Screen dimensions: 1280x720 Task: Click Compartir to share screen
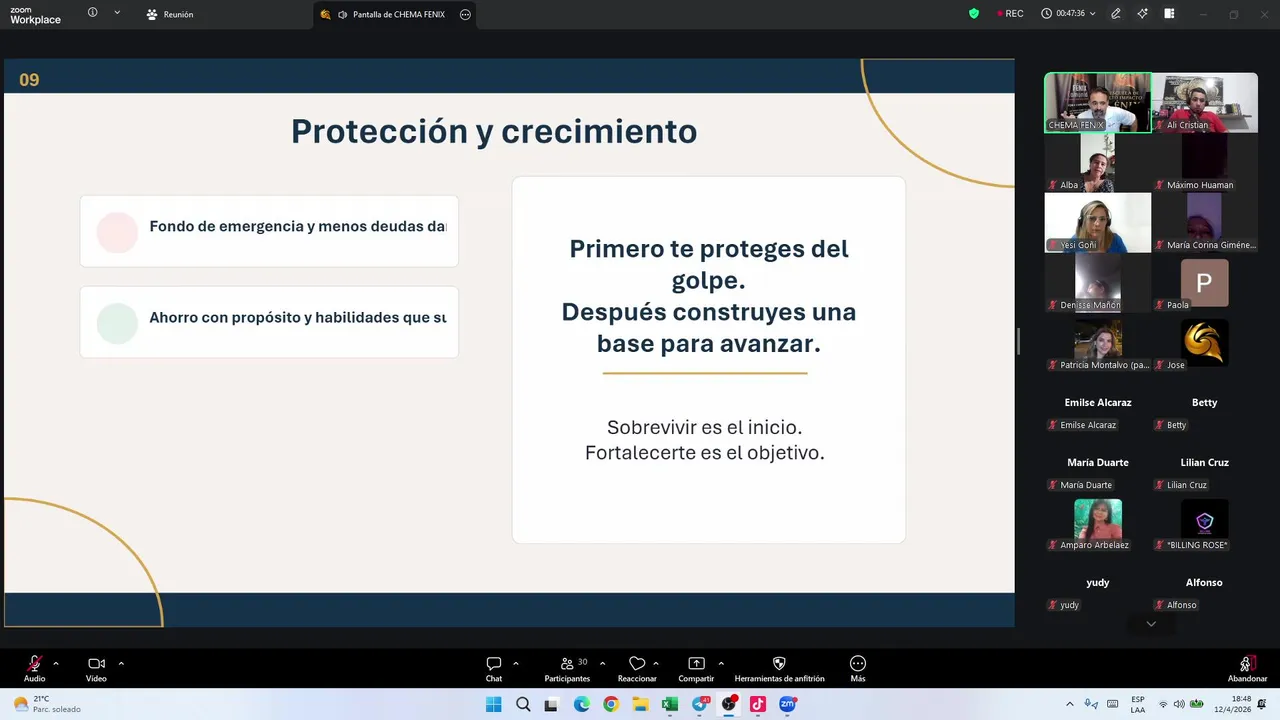[x=696, y=668]
